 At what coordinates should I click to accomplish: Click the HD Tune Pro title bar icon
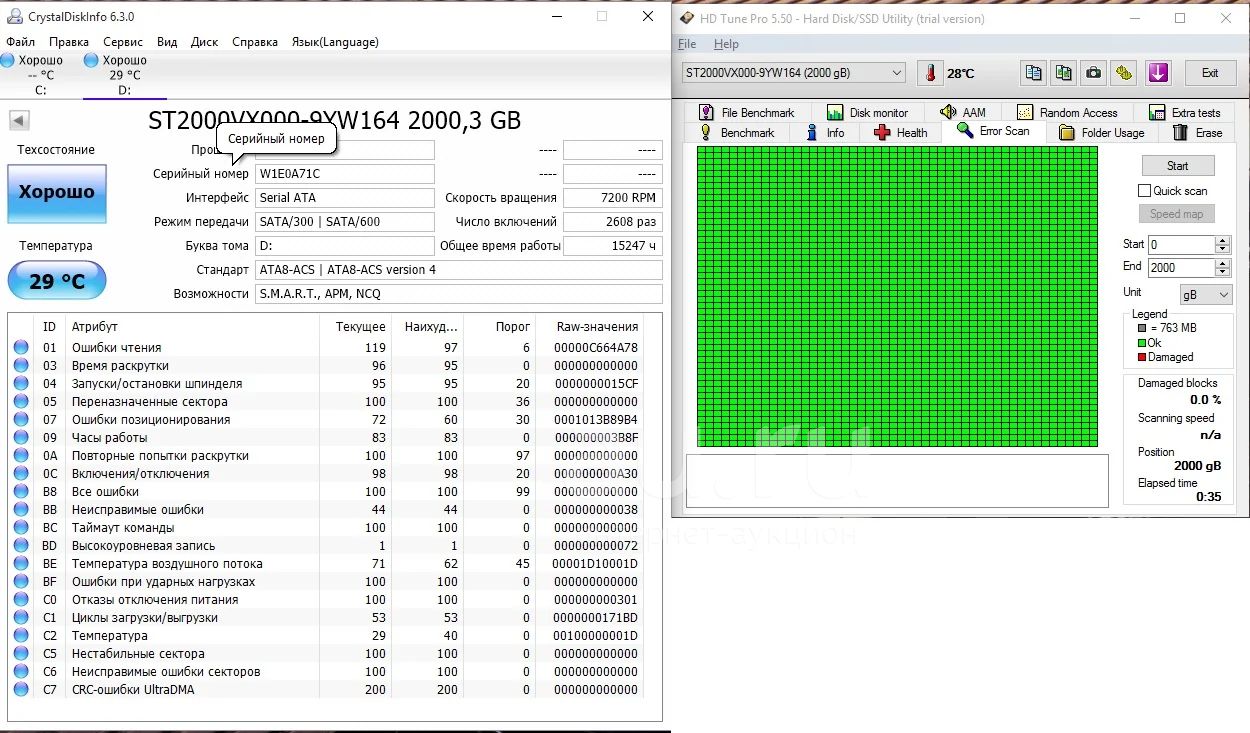[x=687, y=18]
